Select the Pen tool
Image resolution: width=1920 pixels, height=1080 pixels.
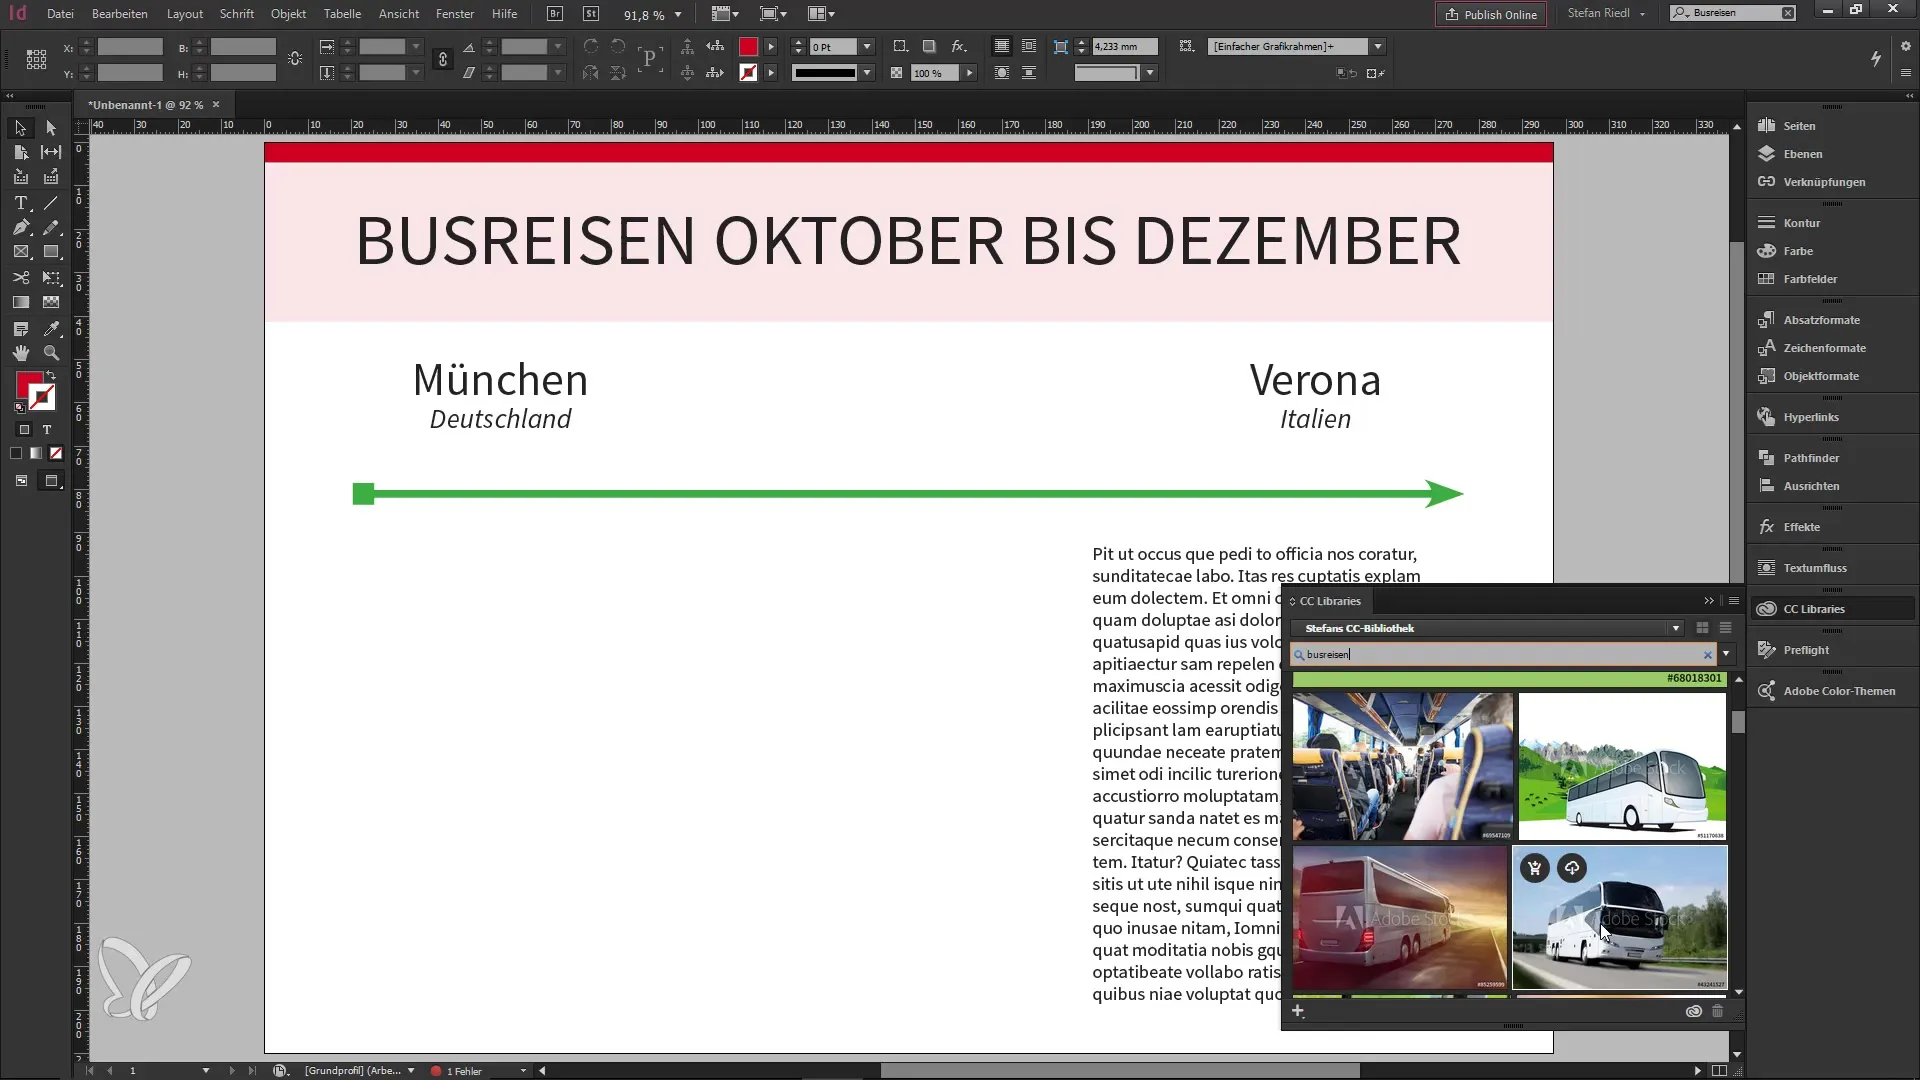(20, 228)
